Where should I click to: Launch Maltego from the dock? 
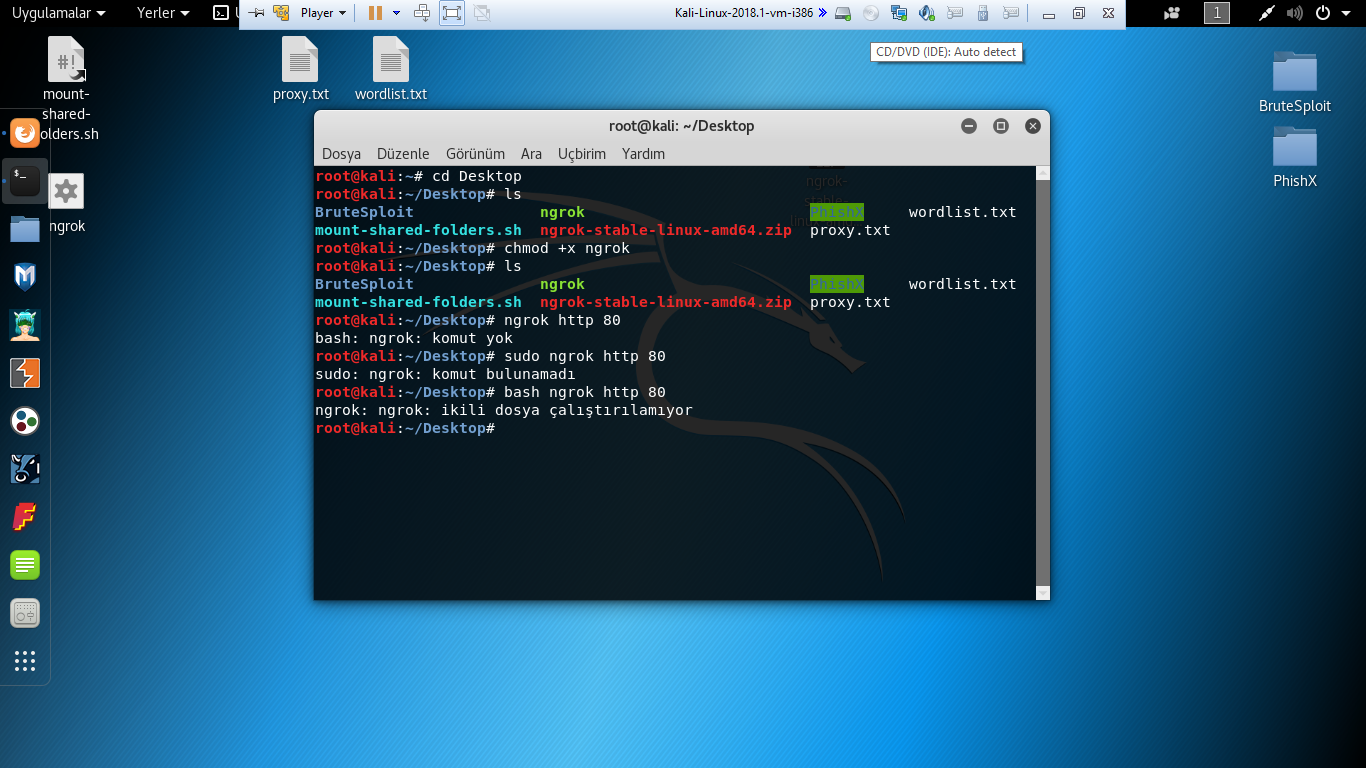25,421
